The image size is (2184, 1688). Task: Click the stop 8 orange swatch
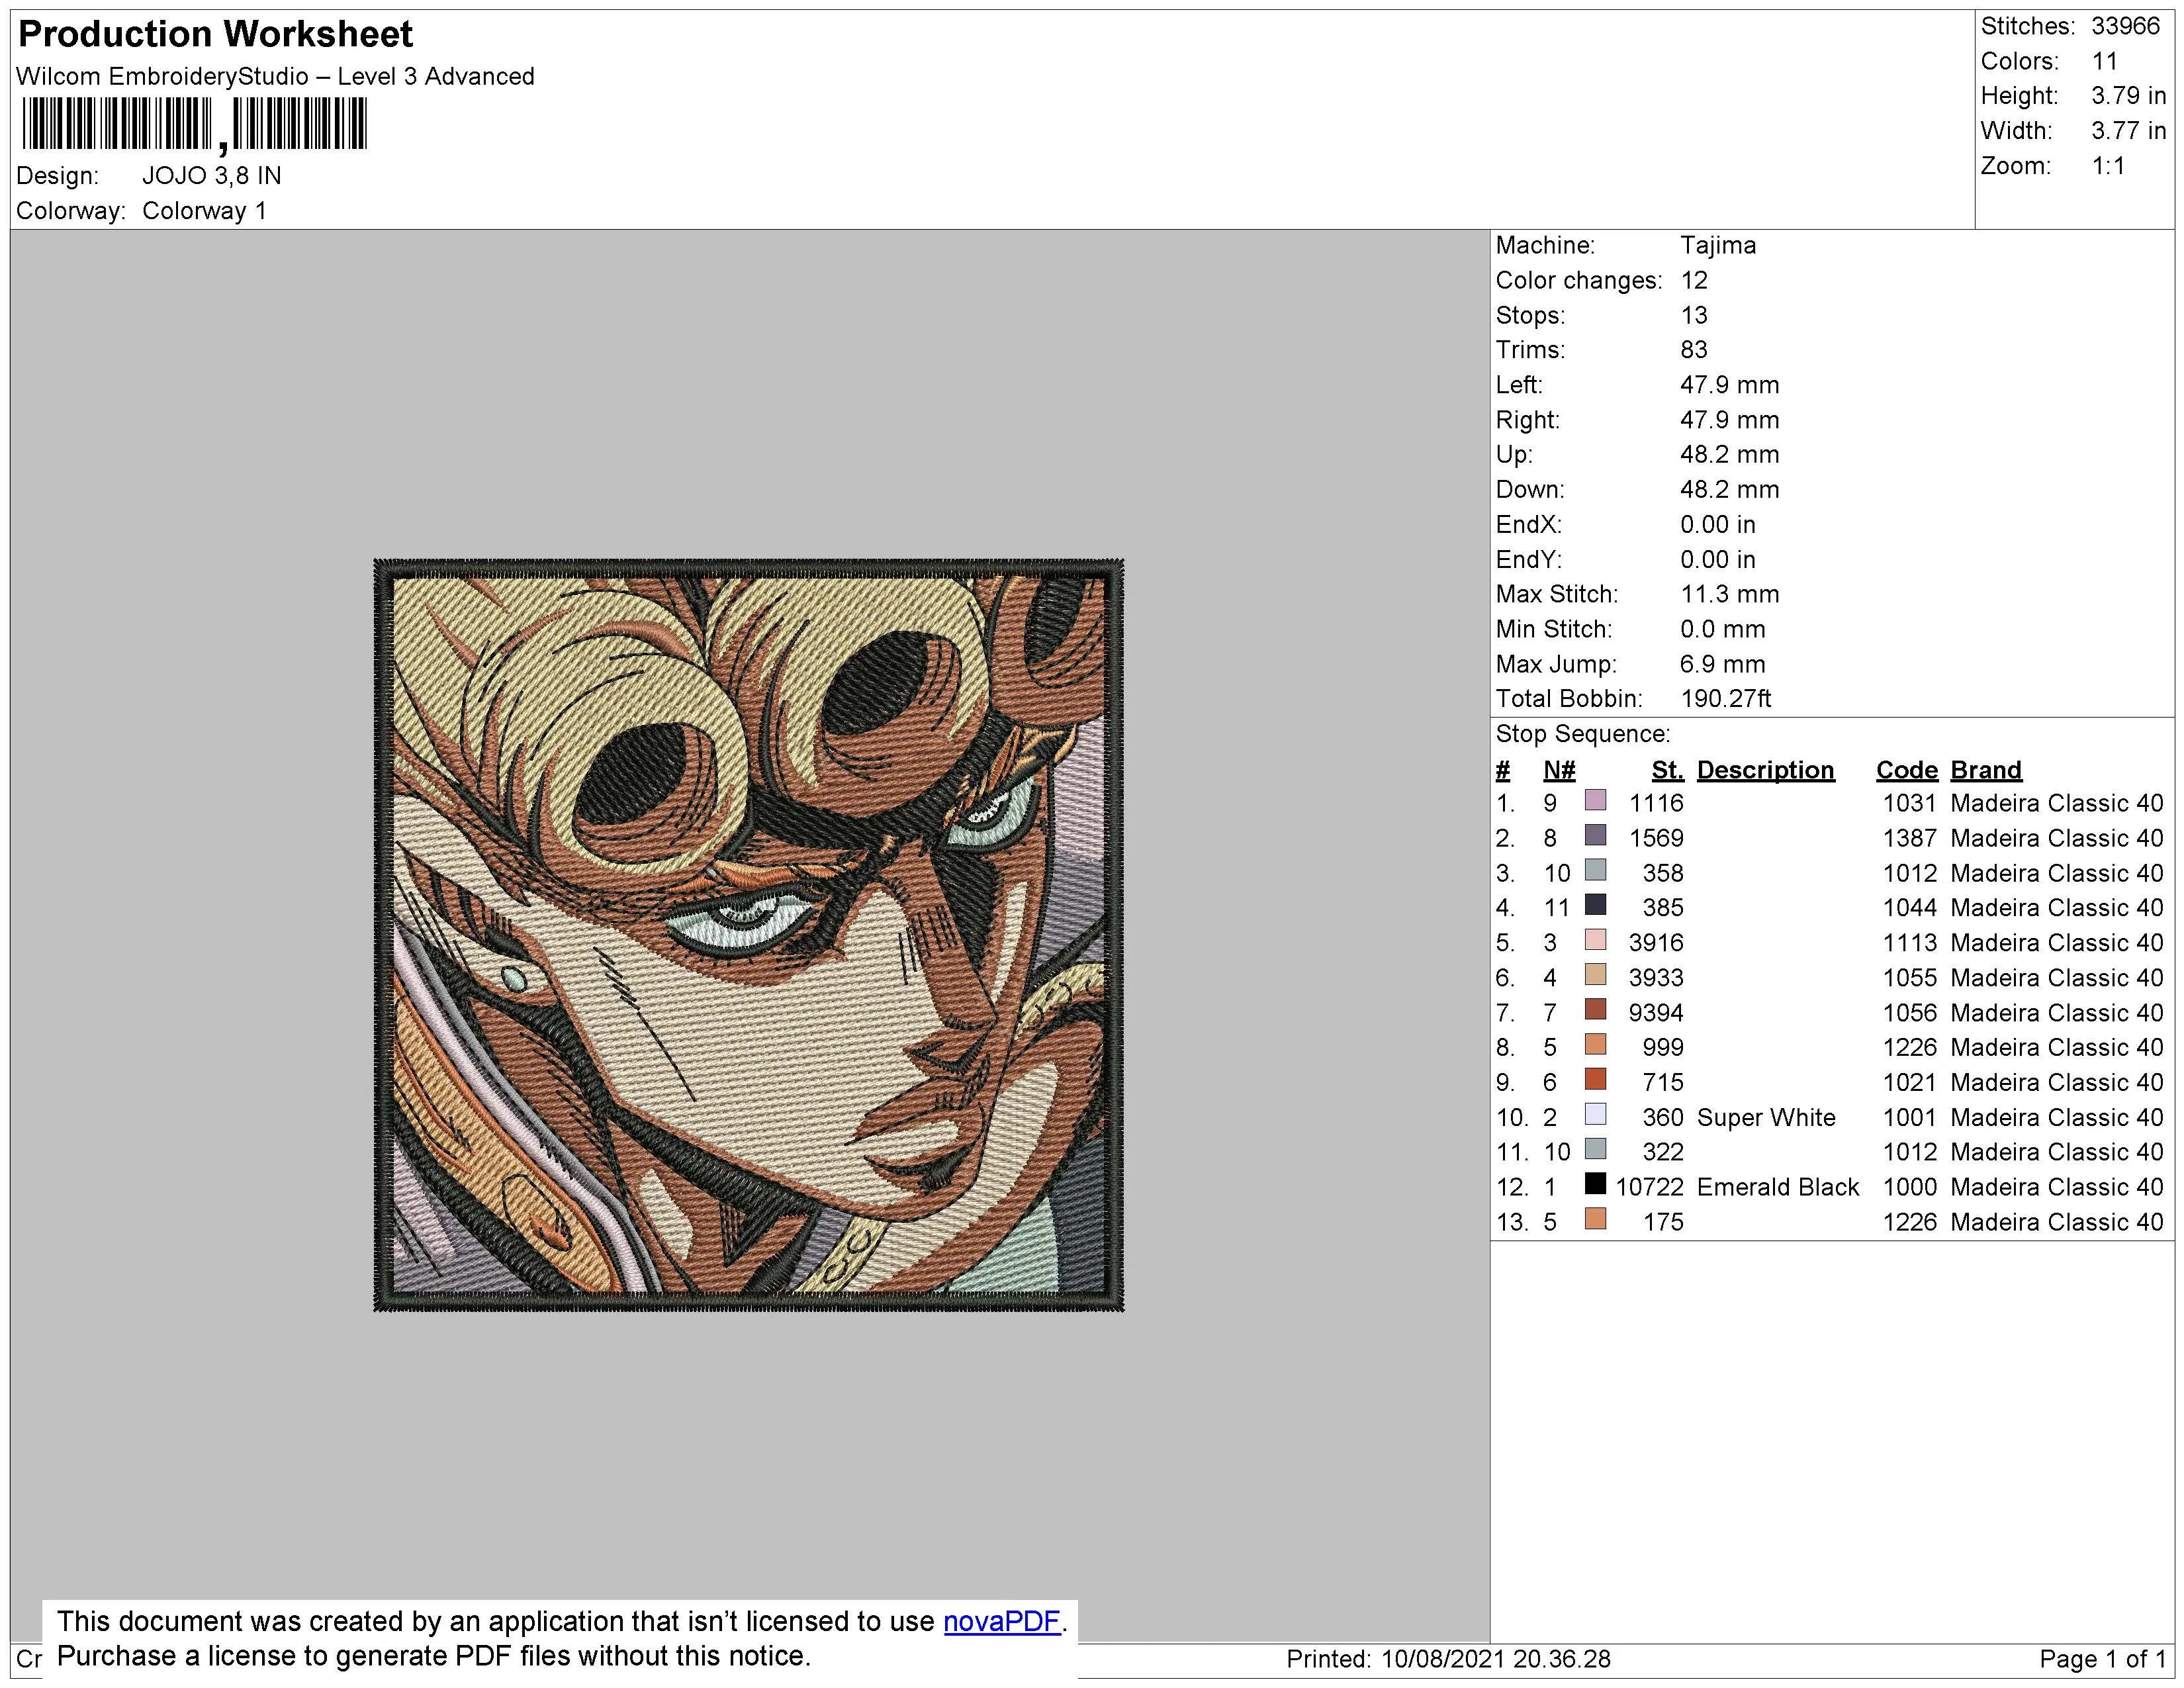coord(1596,1045)
